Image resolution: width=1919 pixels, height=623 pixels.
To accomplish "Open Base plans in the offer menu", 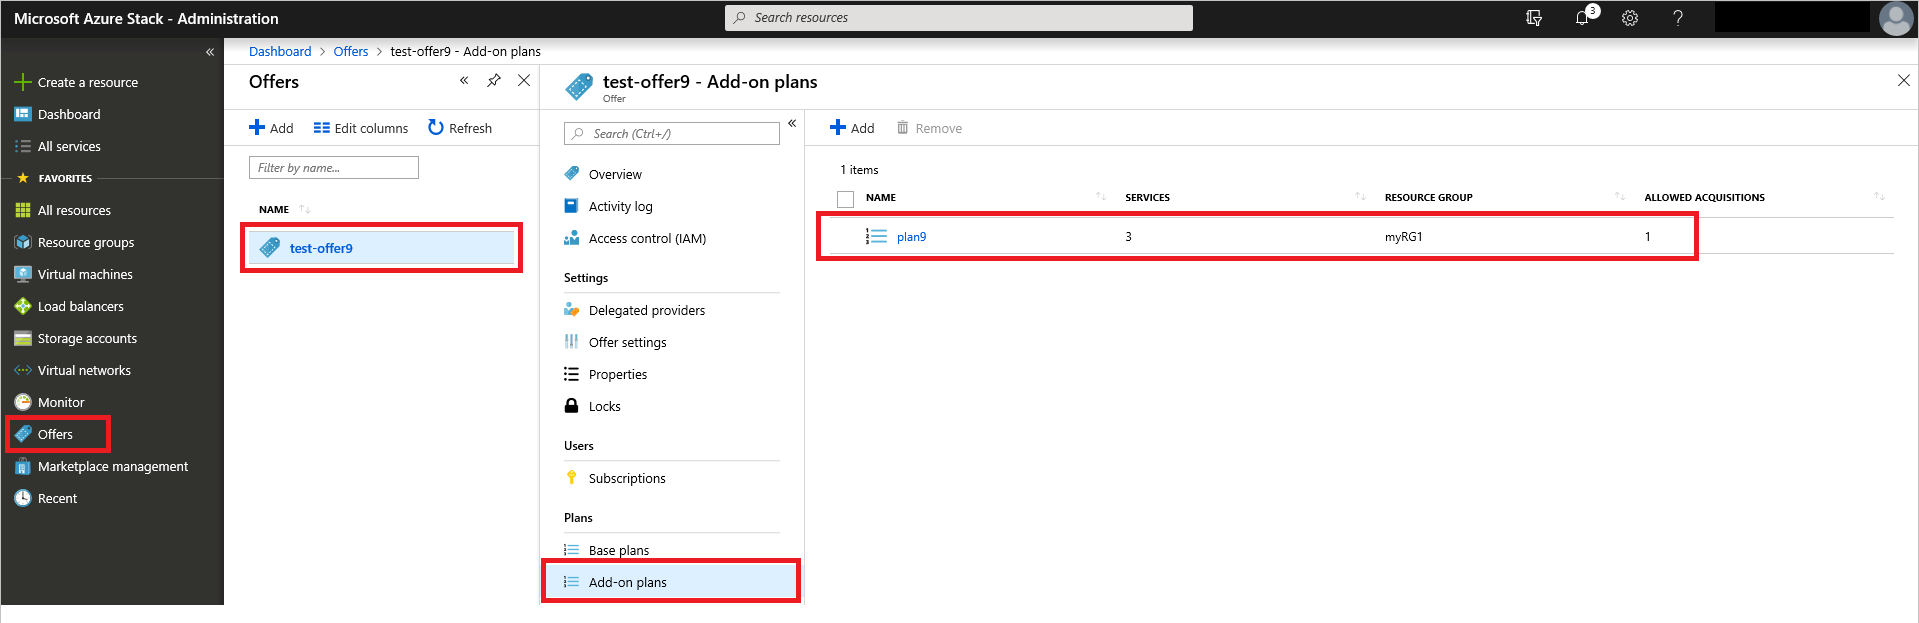I will (618, 550).
